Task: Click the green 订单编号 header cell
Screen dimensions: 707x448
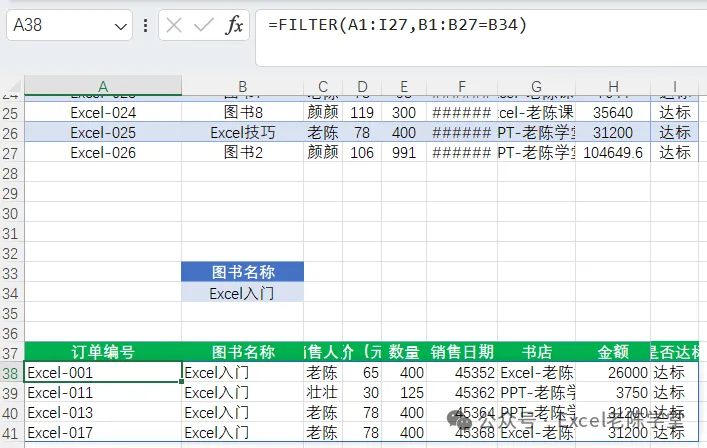Action: pos(103,352)
